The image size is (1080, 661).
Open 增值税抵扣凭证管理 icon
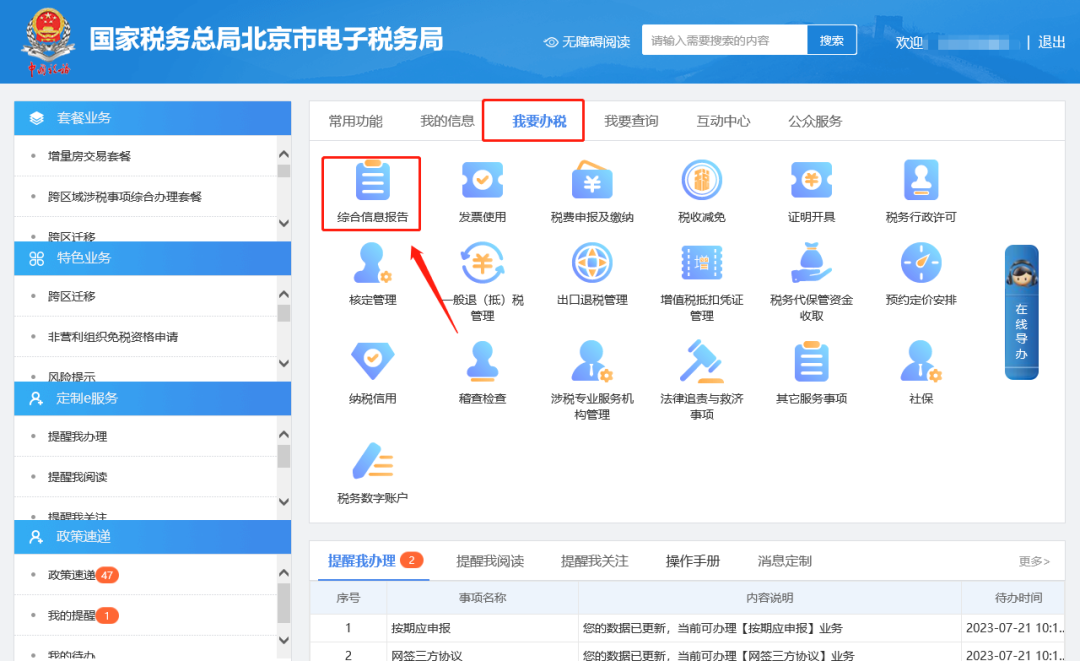coord(701,263)
